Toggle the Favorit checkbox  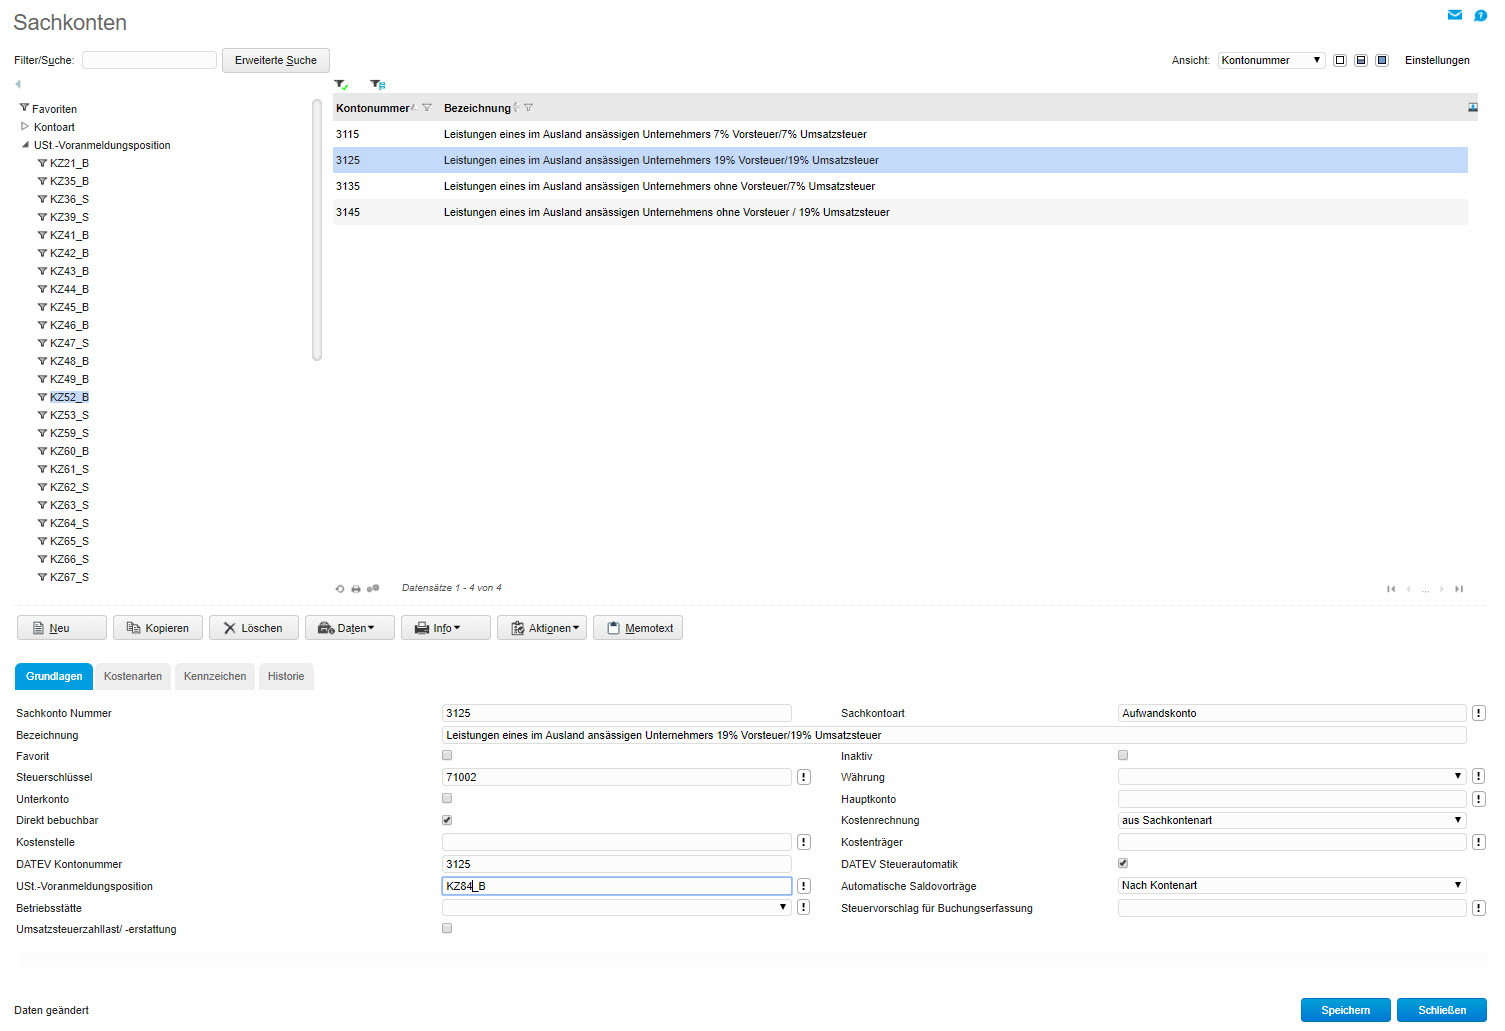pos(447,755)
